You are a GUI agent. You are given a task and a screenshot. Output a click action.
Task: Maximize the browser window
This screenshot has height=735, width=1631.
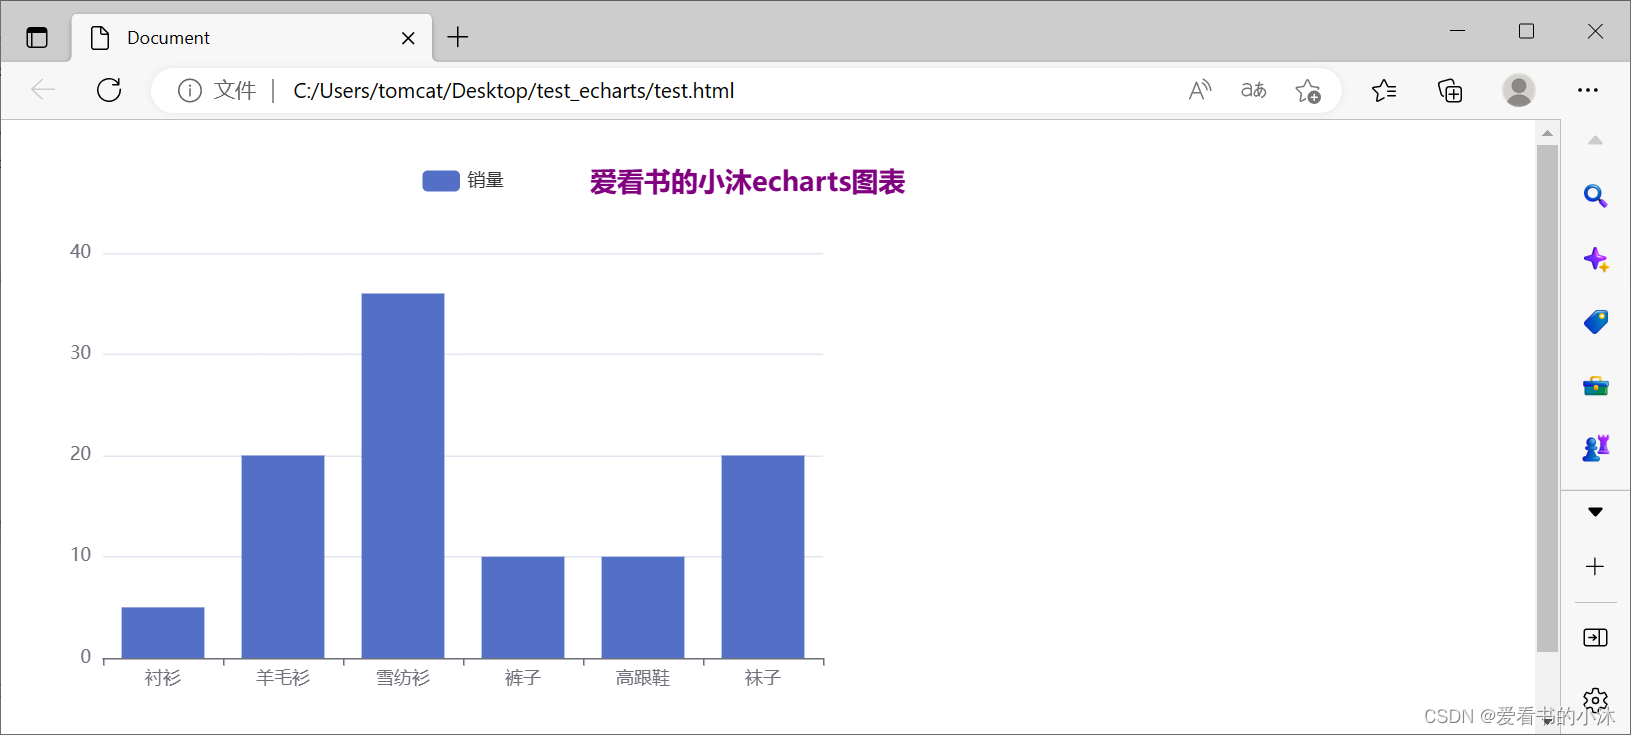click(x=1526, y=31)
